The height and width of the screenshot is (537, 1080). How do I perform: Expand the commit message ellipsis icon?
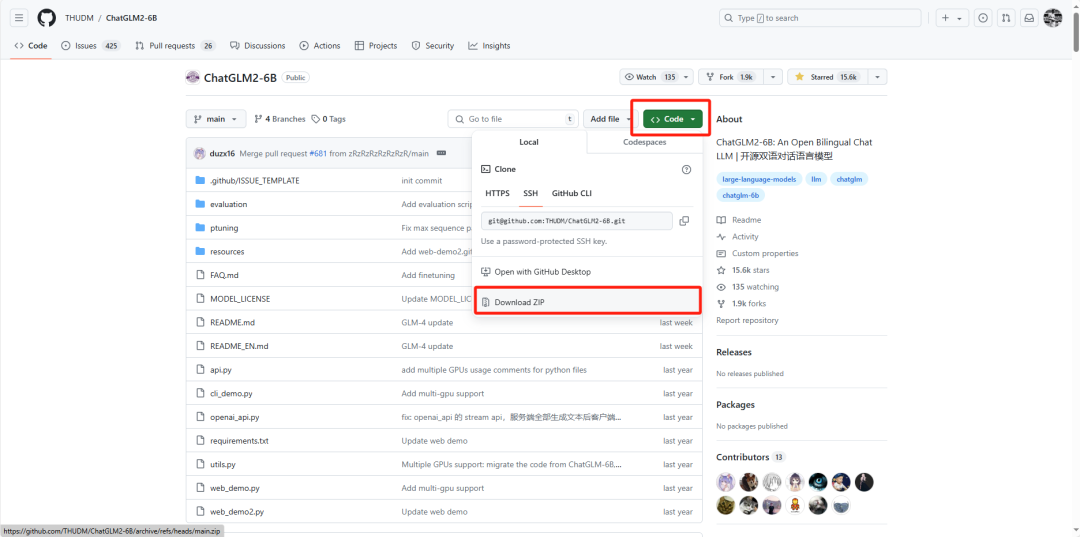442,153
